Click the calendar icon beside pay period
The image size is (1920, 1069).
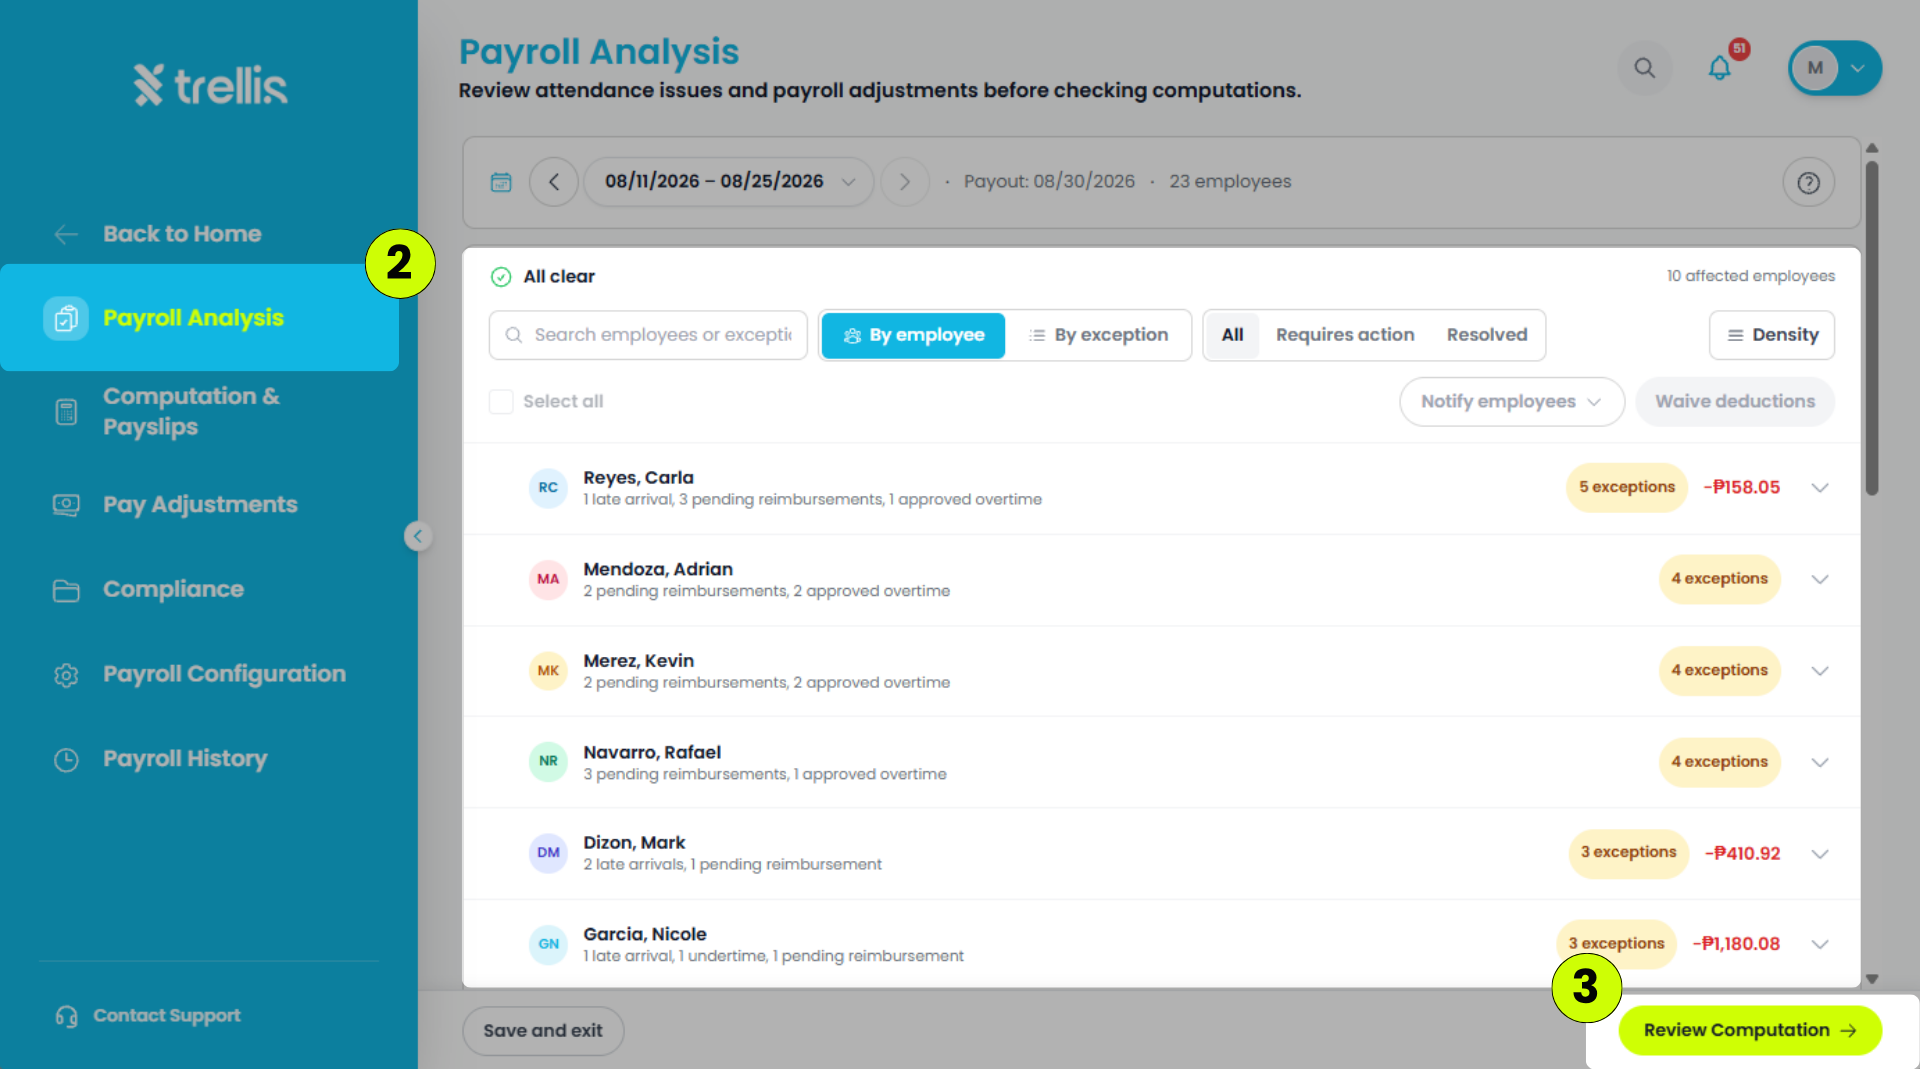[x=501, y=182]
